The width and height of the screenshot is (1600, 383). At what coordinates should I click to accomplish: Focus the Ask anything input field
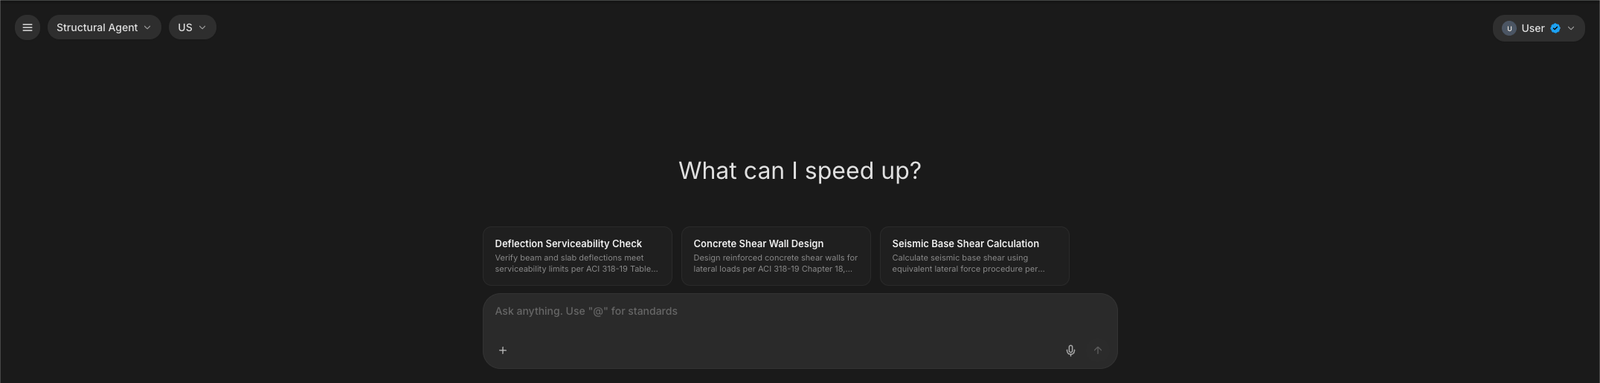click(x=800, y=311)
